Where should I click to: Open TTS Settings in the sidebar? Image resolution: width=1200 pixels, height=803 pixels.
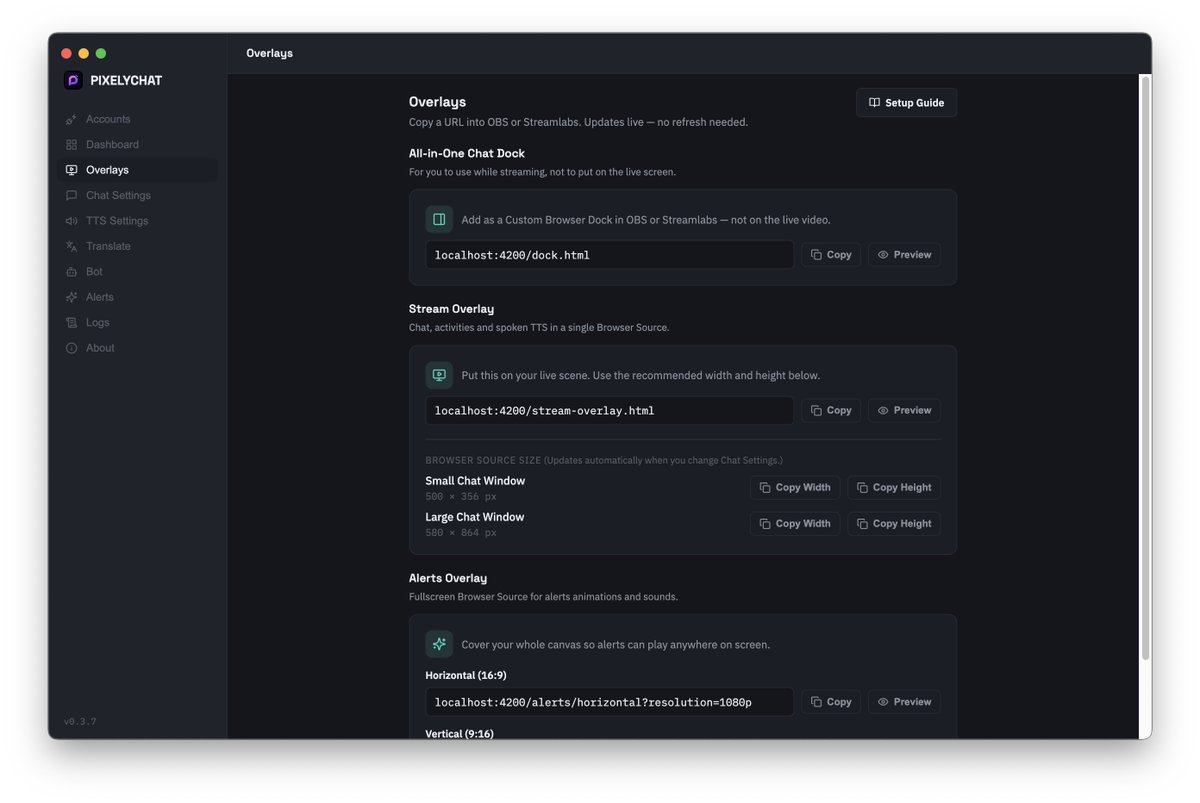click(x=138, y=221)
